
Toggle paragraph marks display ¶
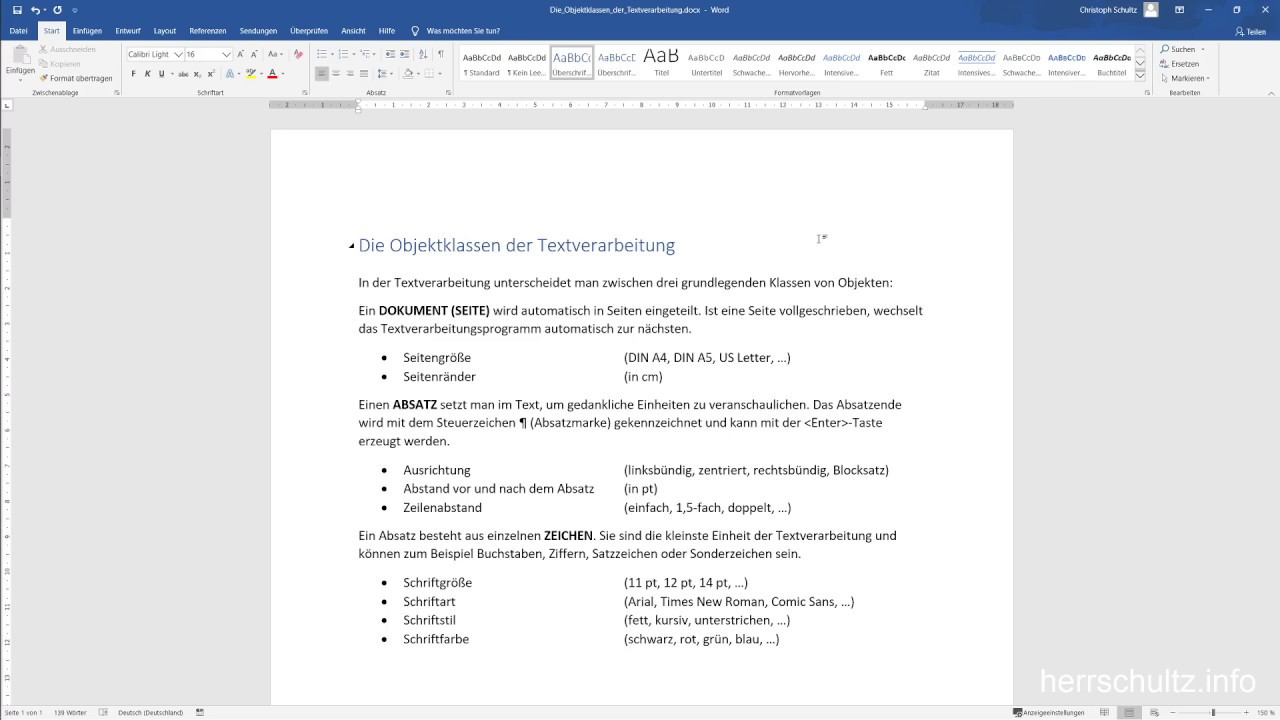point(440,54)
